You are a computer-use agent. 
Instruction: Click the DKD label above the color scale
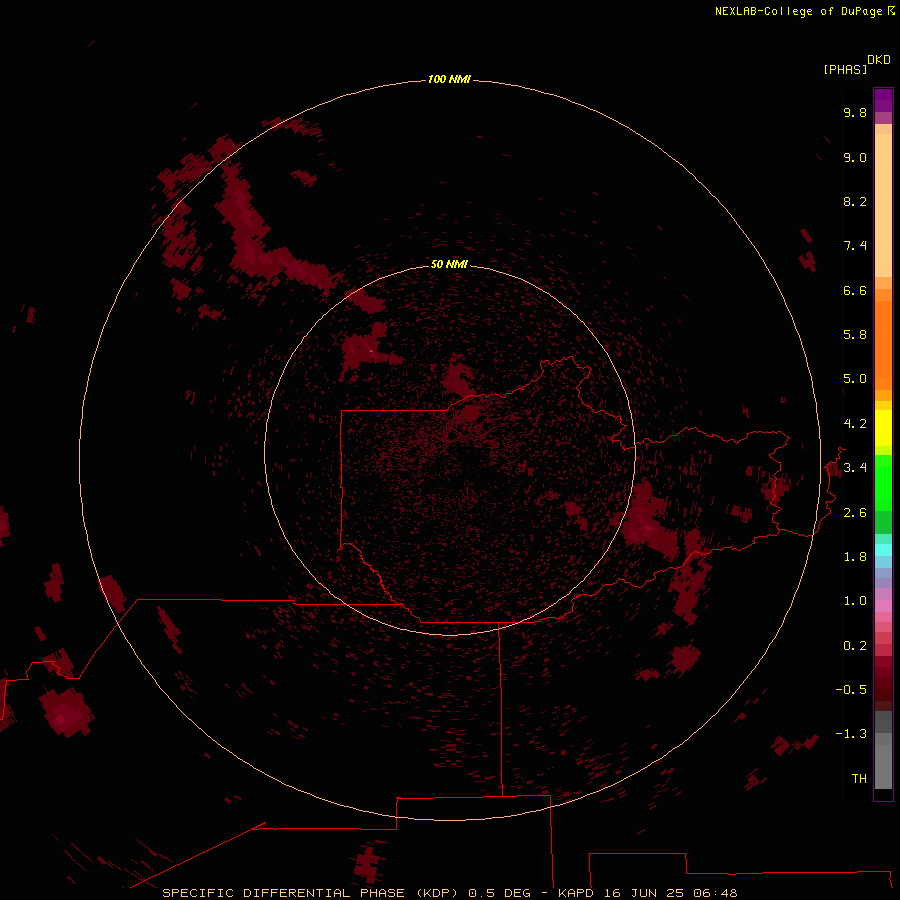coord(879,60)
